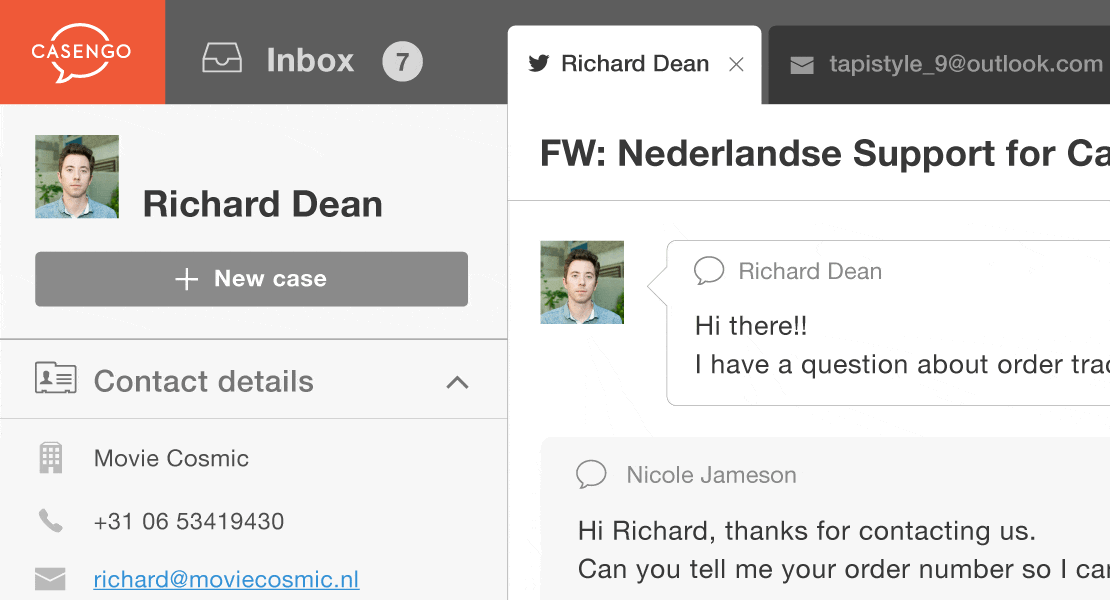
Task: Click Richard Dean's avatar beside the chat message
Action: (x=582, y=282)
